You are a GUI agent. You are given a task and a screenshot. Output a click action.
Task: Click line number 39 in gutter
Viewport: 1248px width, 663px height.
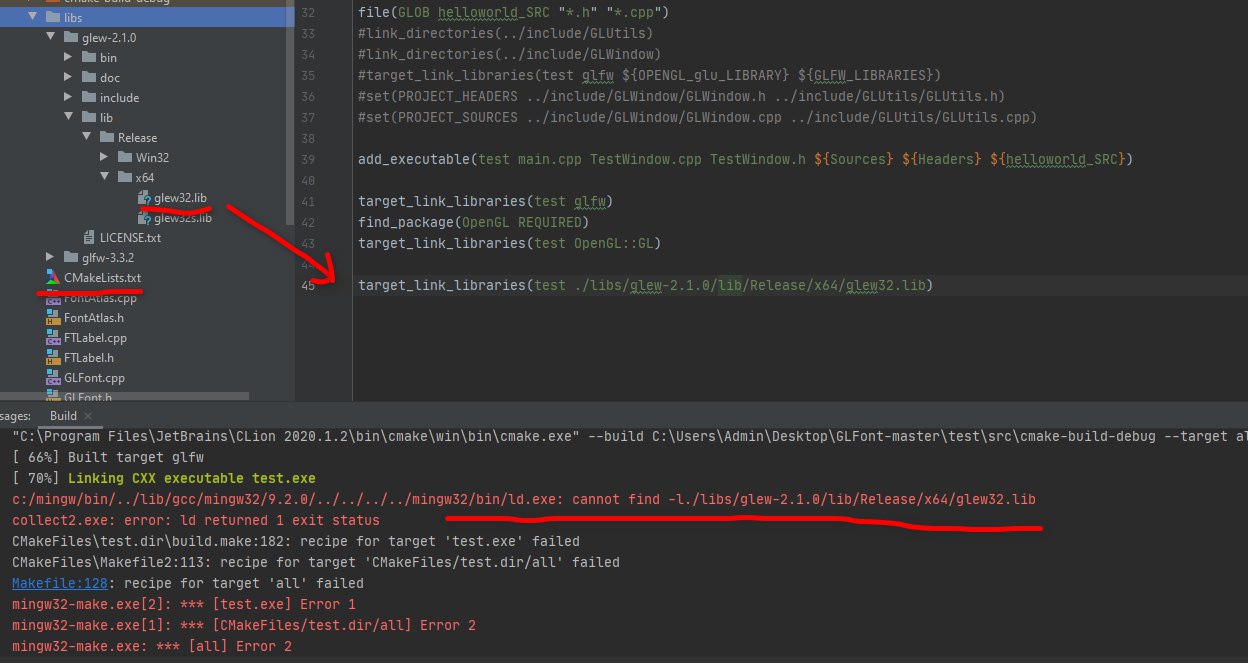(x=308, y=159)
